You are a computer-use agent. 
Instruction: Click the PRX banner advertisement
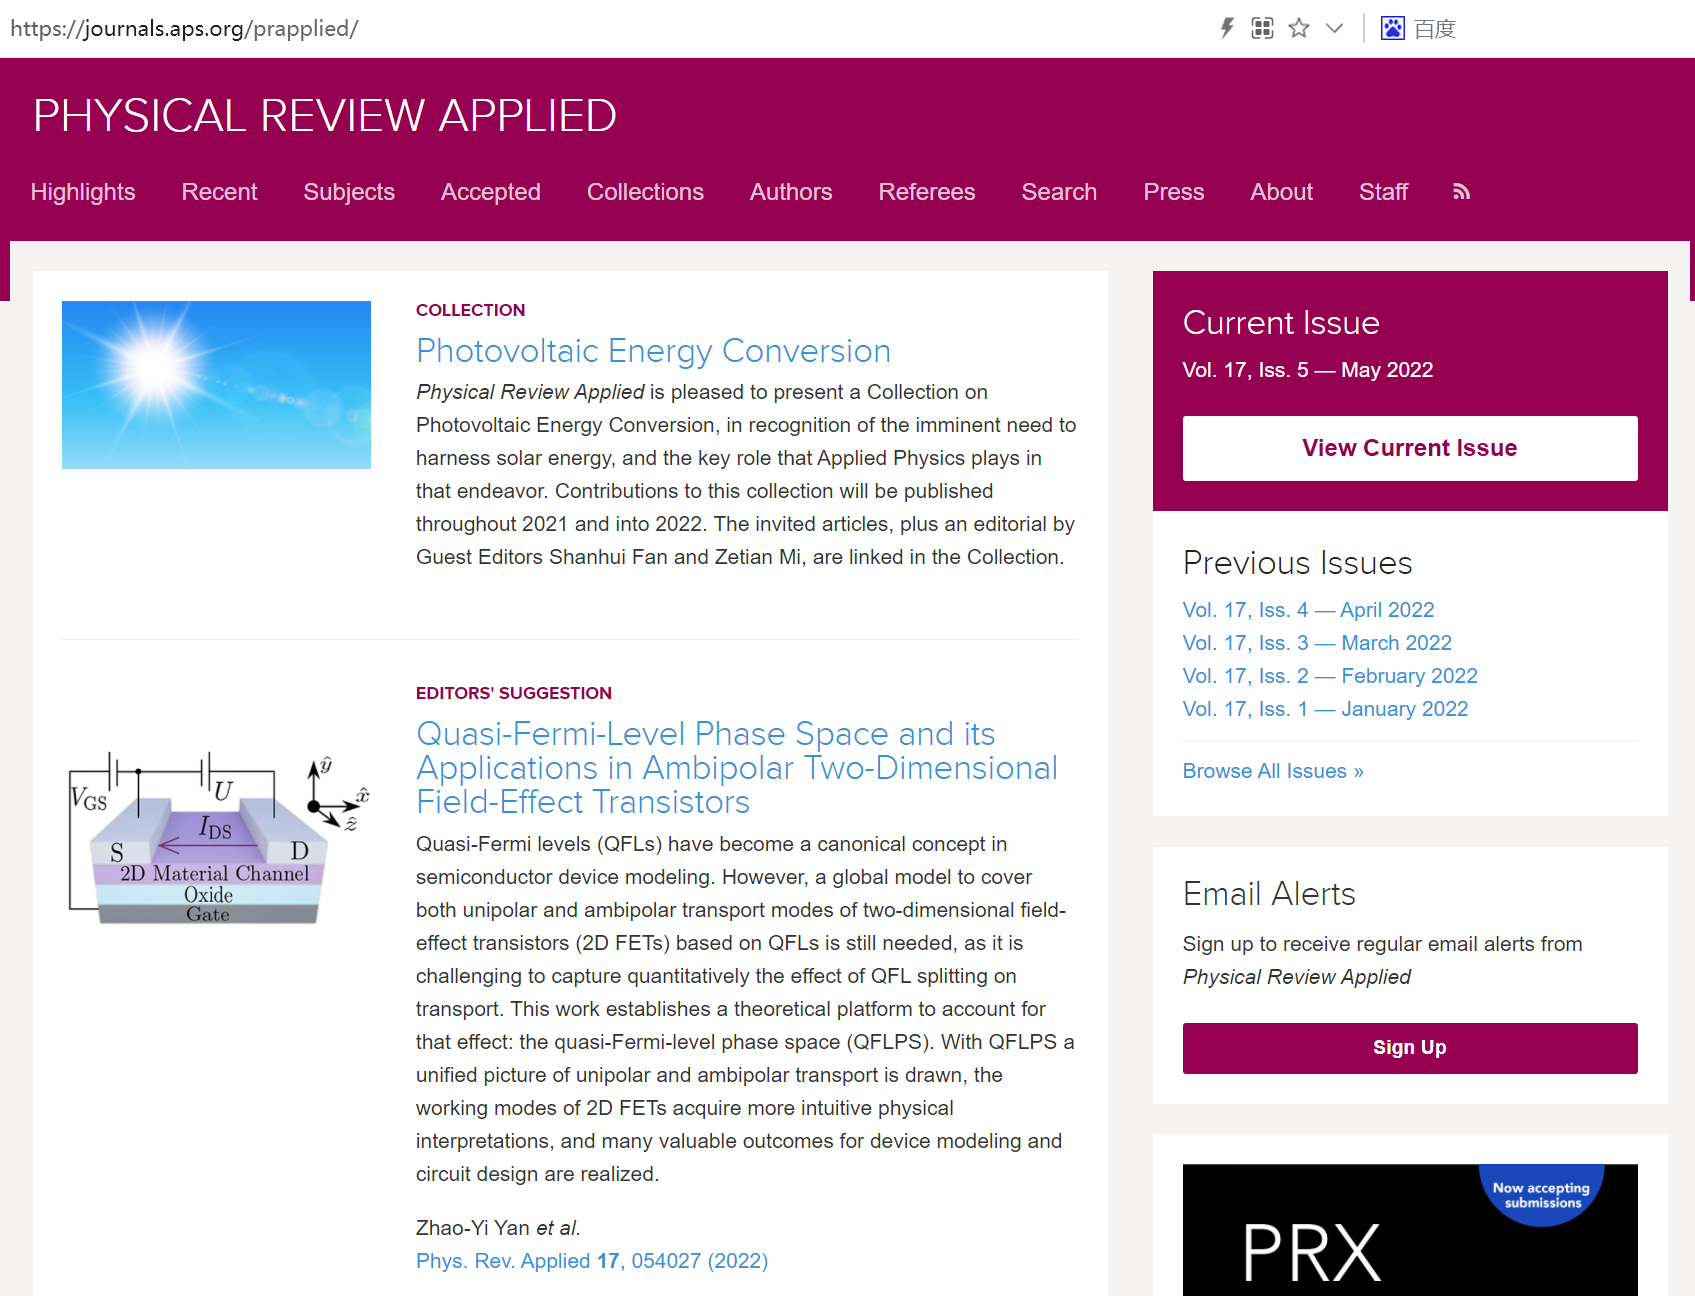[1410, 1230]
